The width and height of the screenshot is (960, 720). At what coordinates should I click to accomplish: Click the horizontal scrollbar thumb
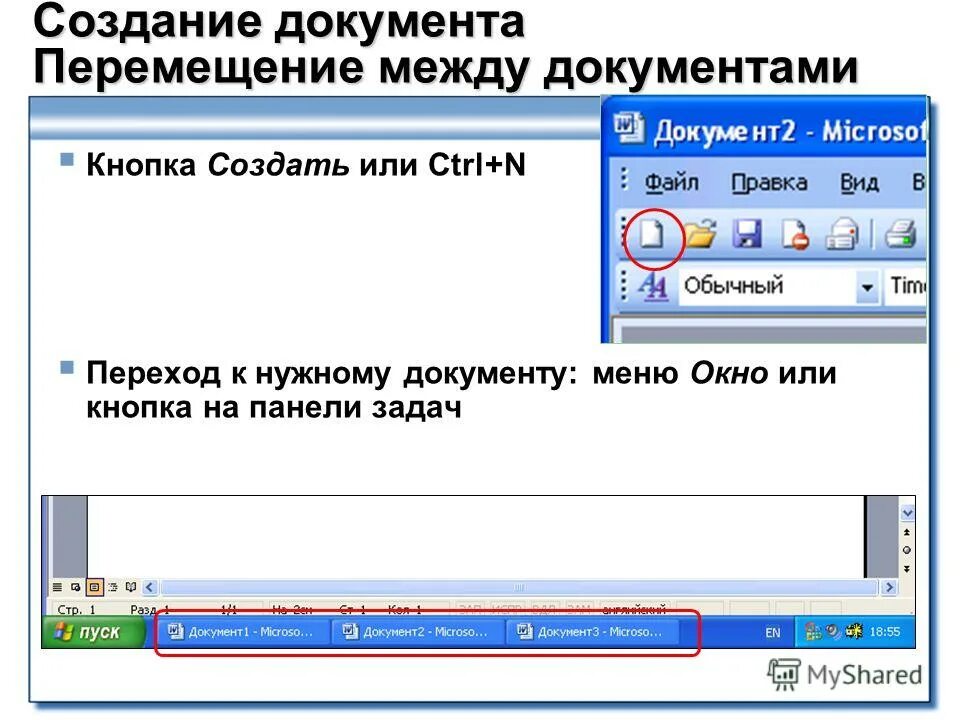(x=519, y=588)
